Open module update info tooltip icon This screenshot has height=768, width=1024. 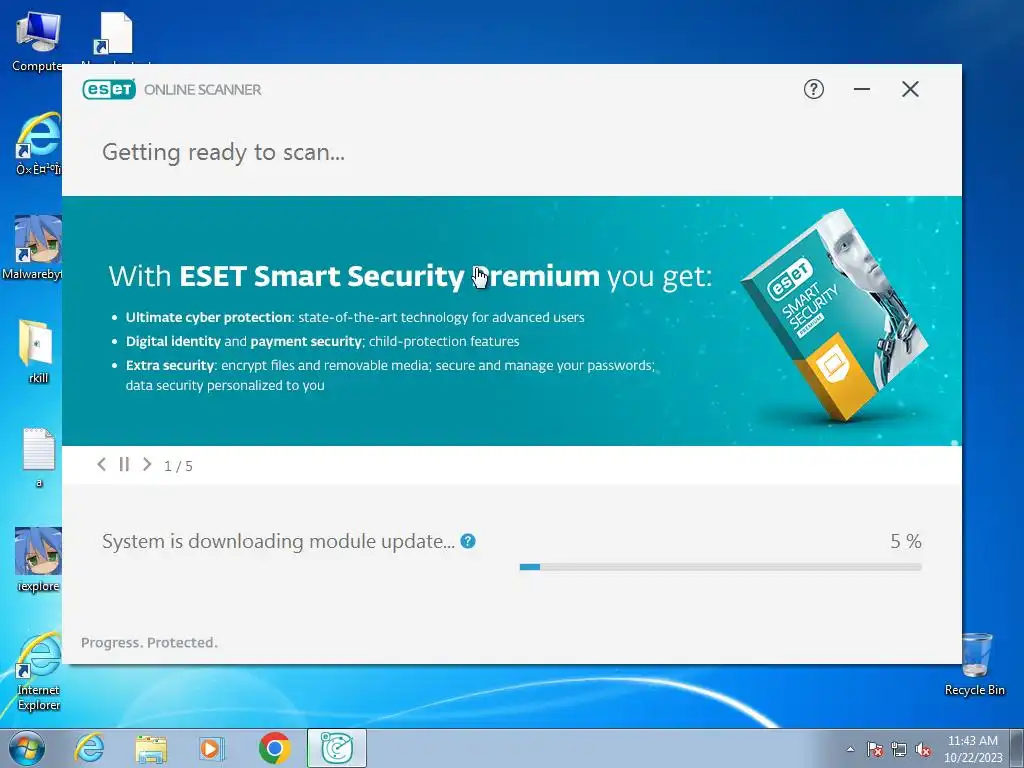click(468, 541)
